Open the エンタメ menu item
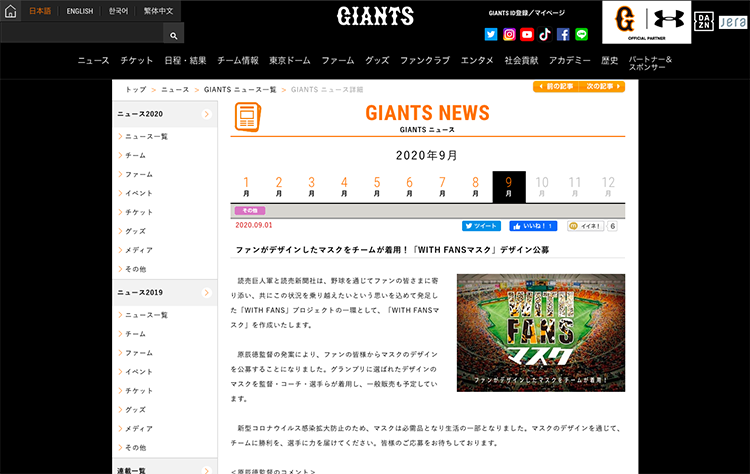 (x=477, y=60)
